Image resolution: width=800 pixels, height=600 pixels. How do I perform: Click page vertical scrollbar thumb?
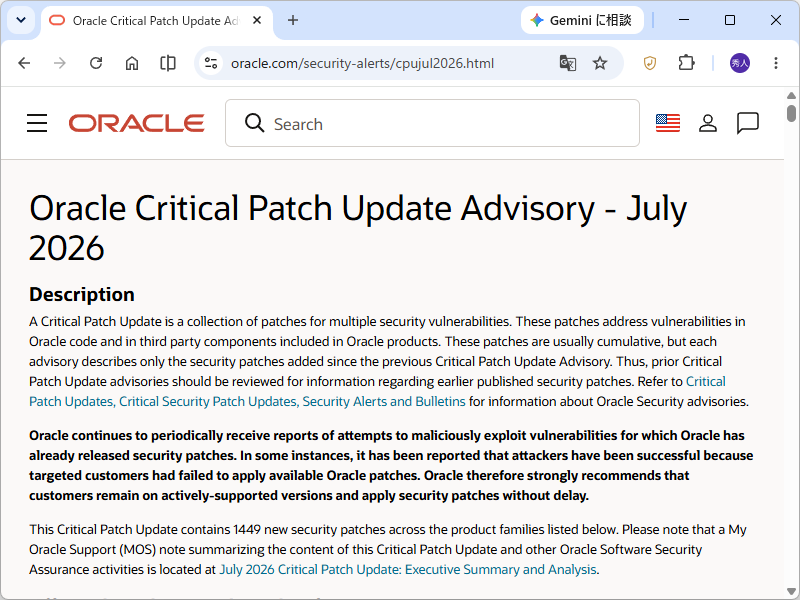pos(791,113)
